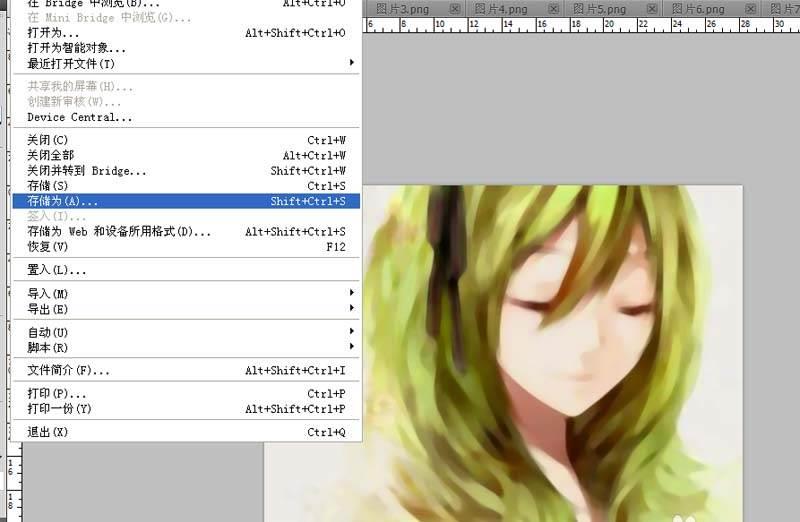Close the 图片3.png tab
Viewport: 800px width, 522px height.
click(x=455, y=9)
